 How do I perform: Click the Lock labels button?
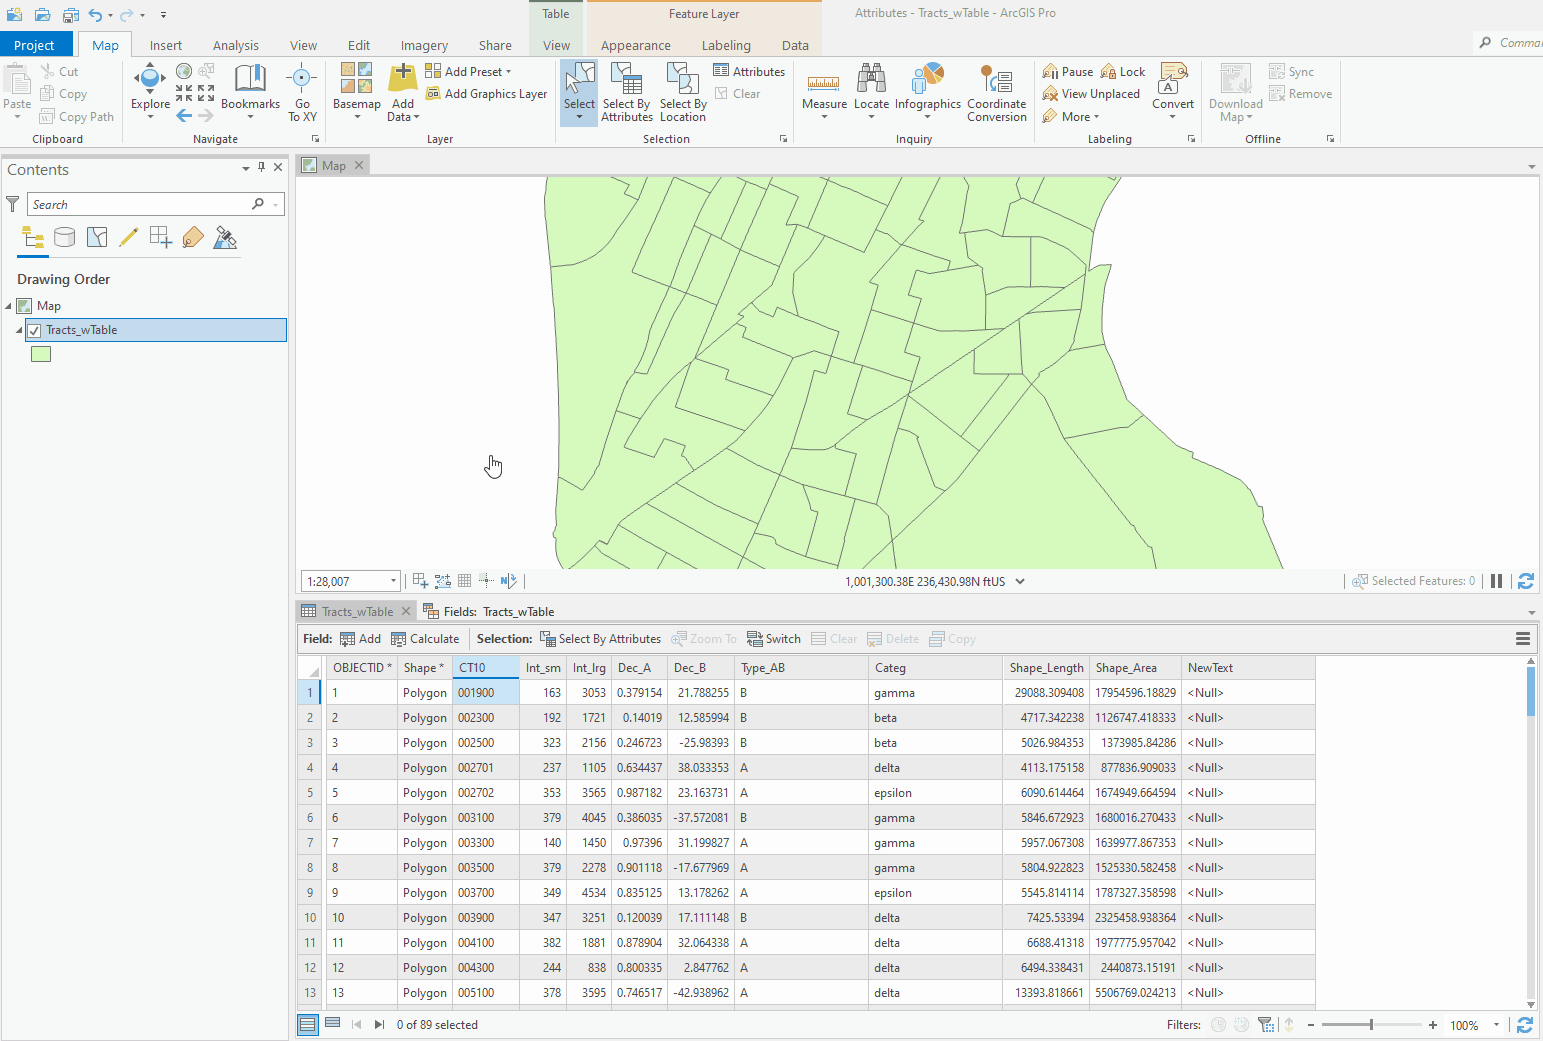pyautogui.click(x=1123, y=71)
